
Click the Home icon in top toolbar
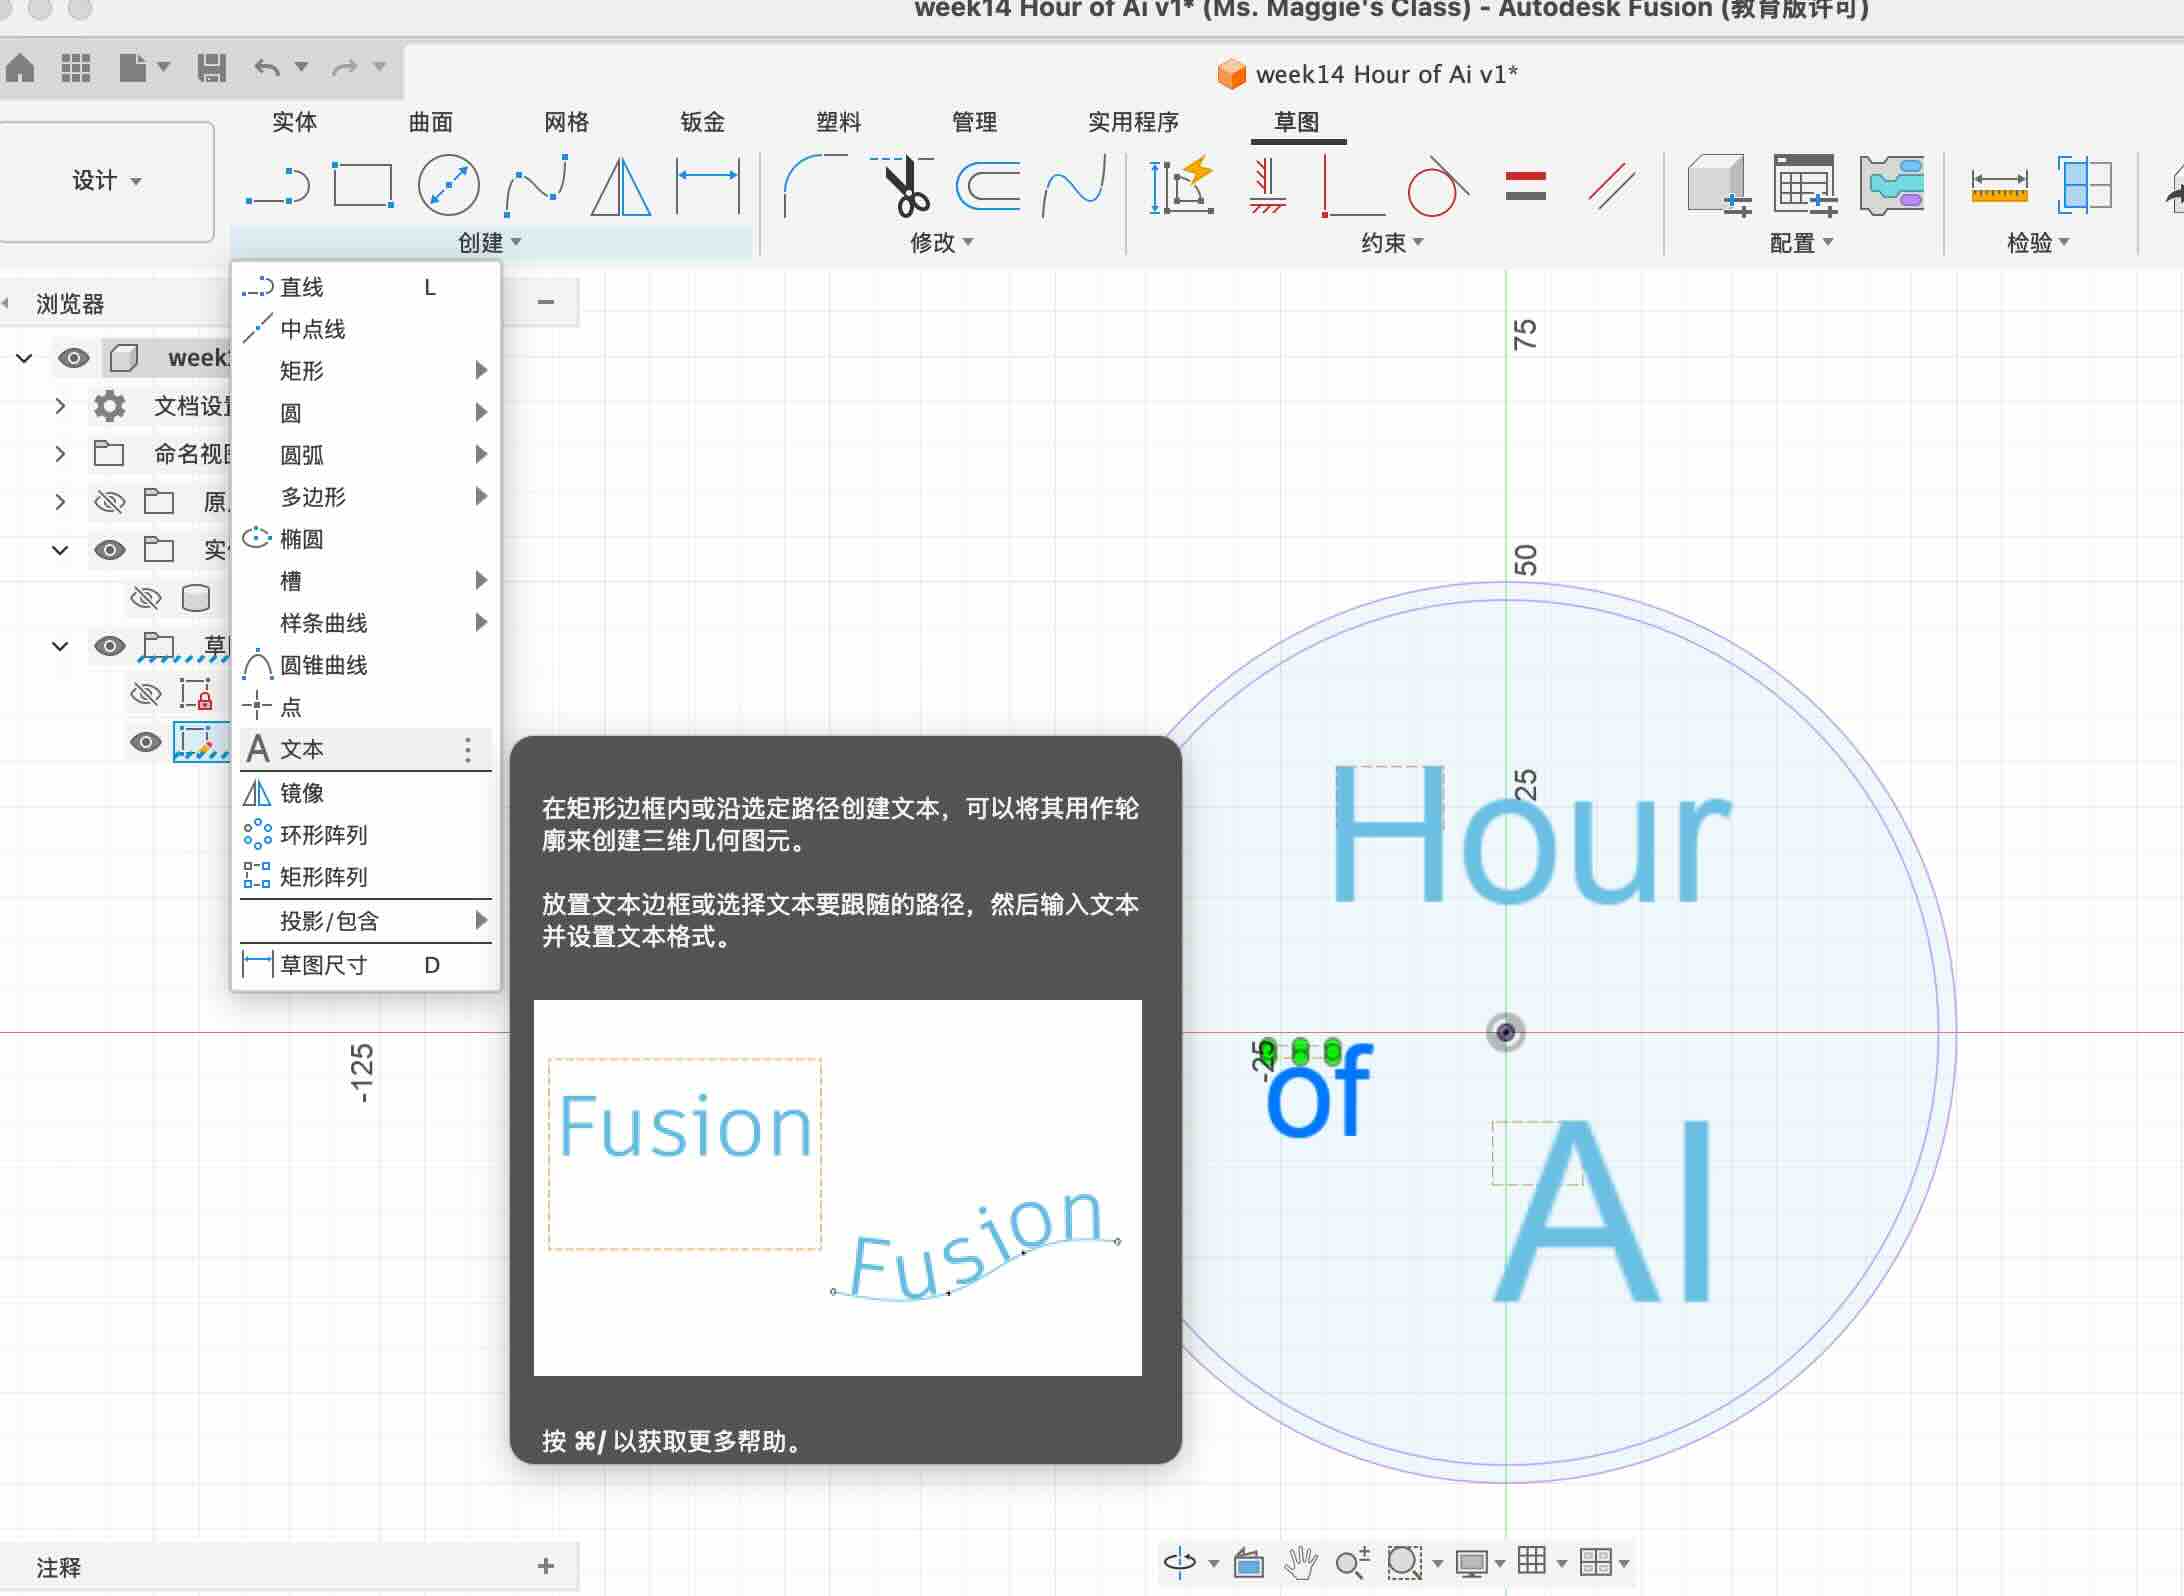coord(20,68)
